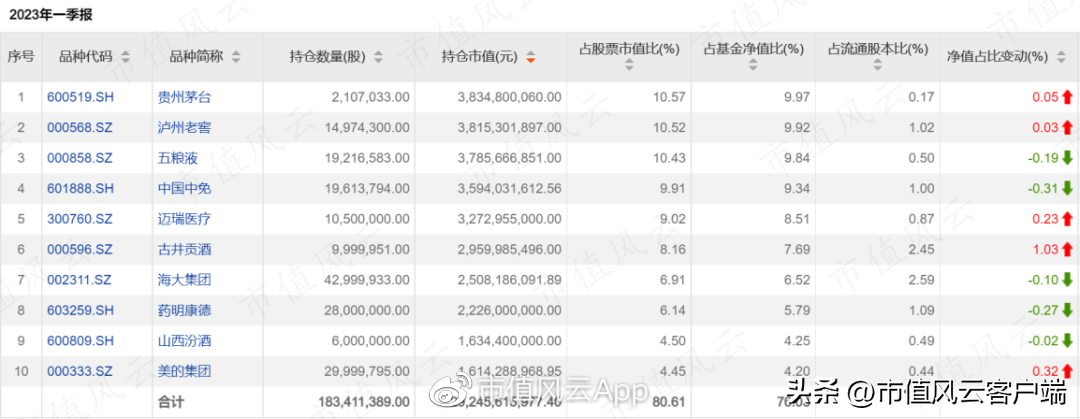The image size is (1080, 419).
Task: Select holding value 3,272,955,000.00
Action: (509, 219)
